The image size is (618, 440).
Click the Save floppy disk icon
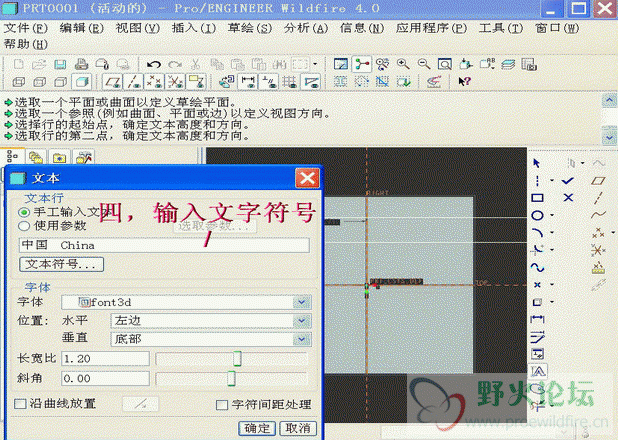point(60,64)
